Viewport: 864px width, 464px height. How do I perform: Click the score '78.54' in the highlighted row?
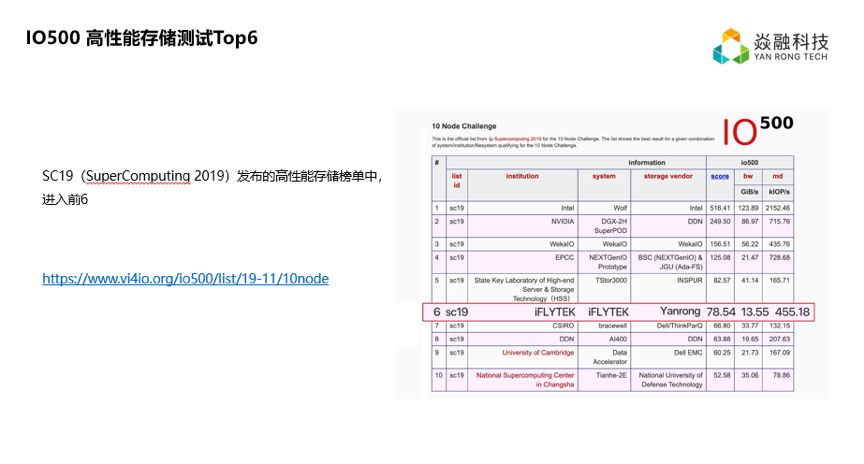(x=721, y=312)
